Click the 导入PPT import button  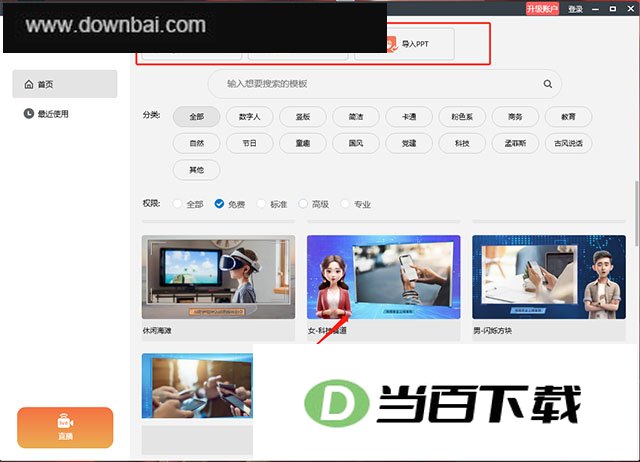tap(404, 44)
